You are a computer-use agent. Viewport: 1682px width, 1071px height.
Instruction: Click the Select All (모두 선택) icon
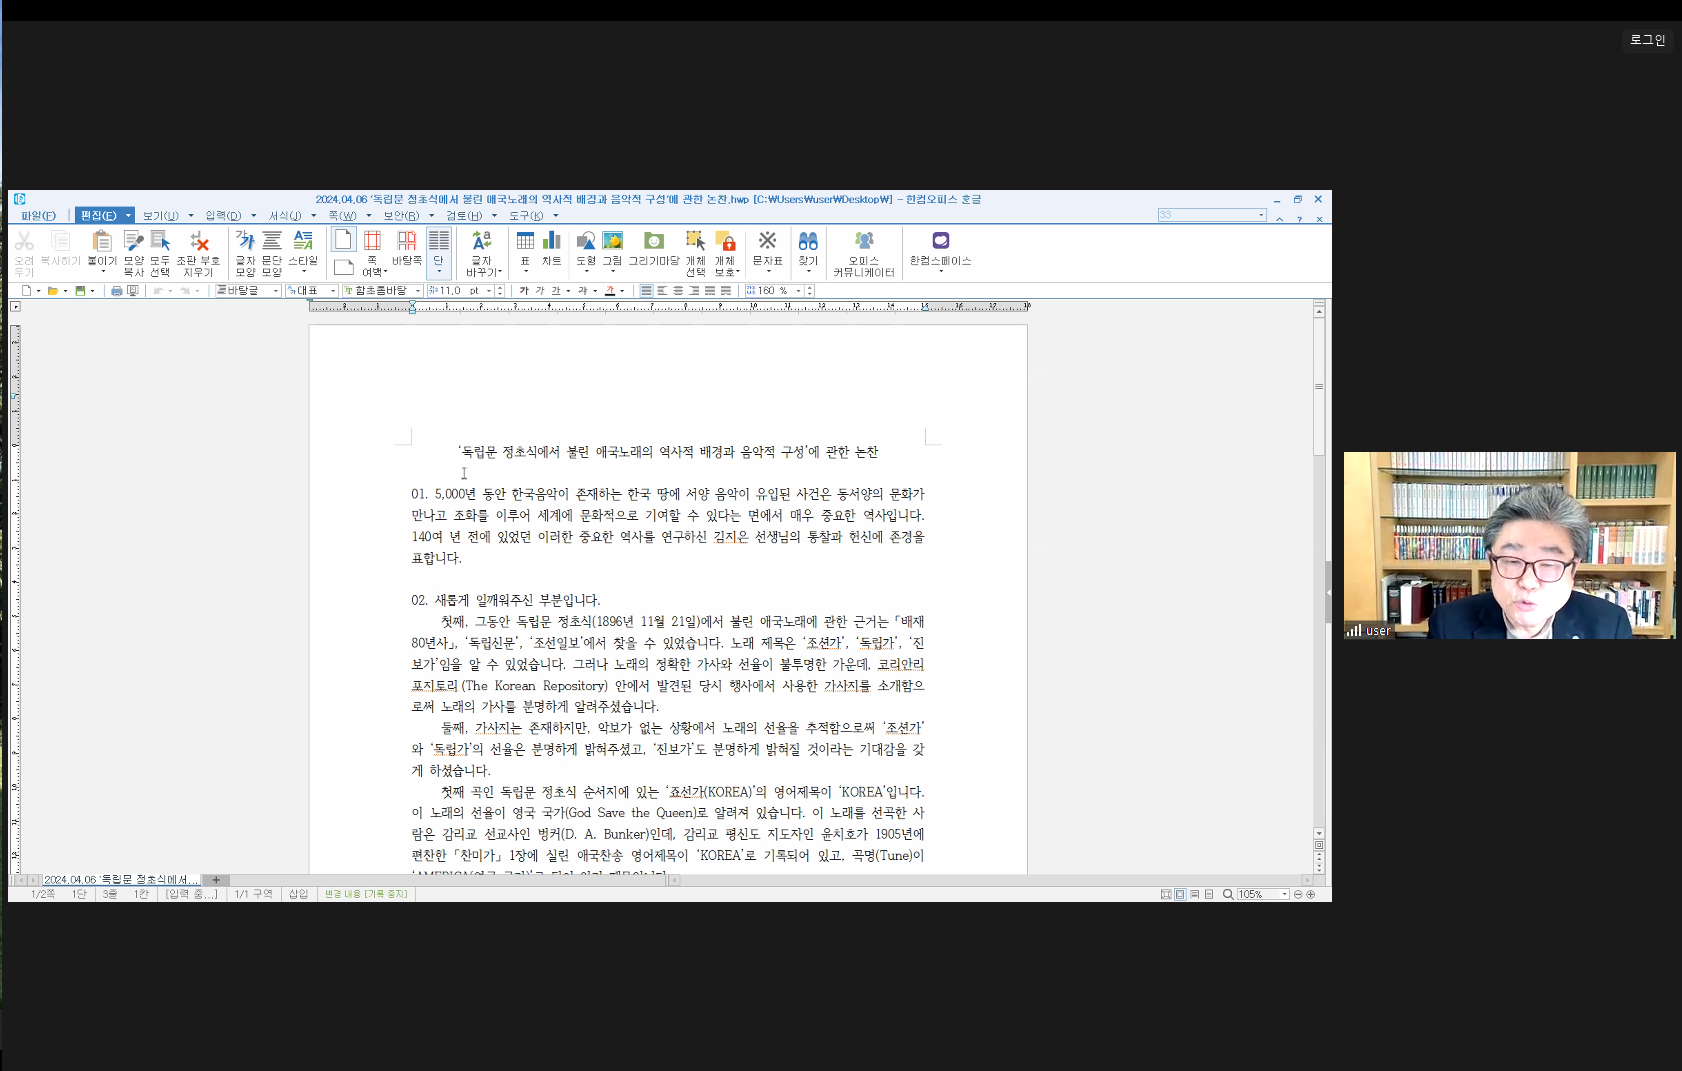pyautogui.click(x=160, y=241)
